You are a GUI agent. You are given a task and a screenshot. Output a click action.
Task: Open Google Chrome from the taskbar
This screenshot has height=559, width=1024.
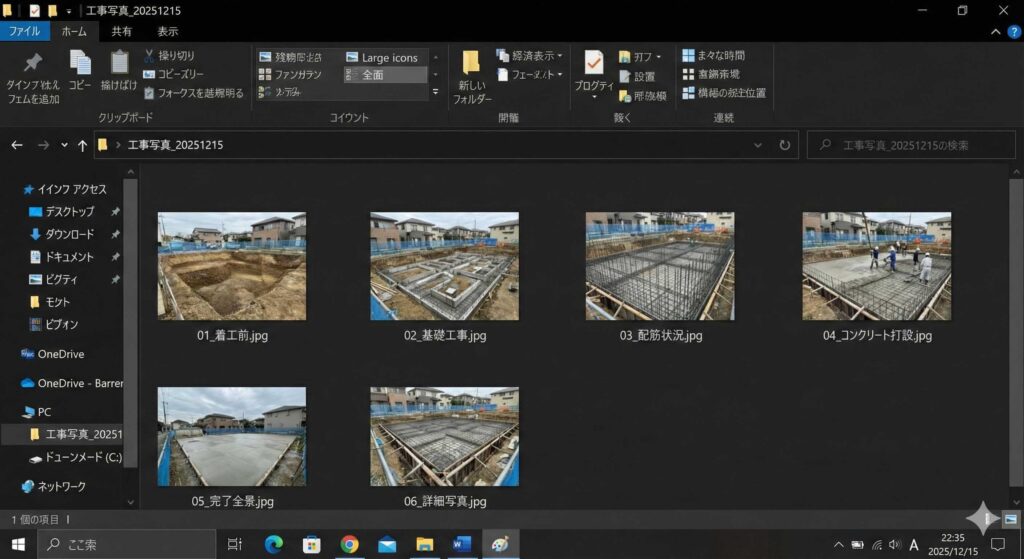(x=349, y=544)
